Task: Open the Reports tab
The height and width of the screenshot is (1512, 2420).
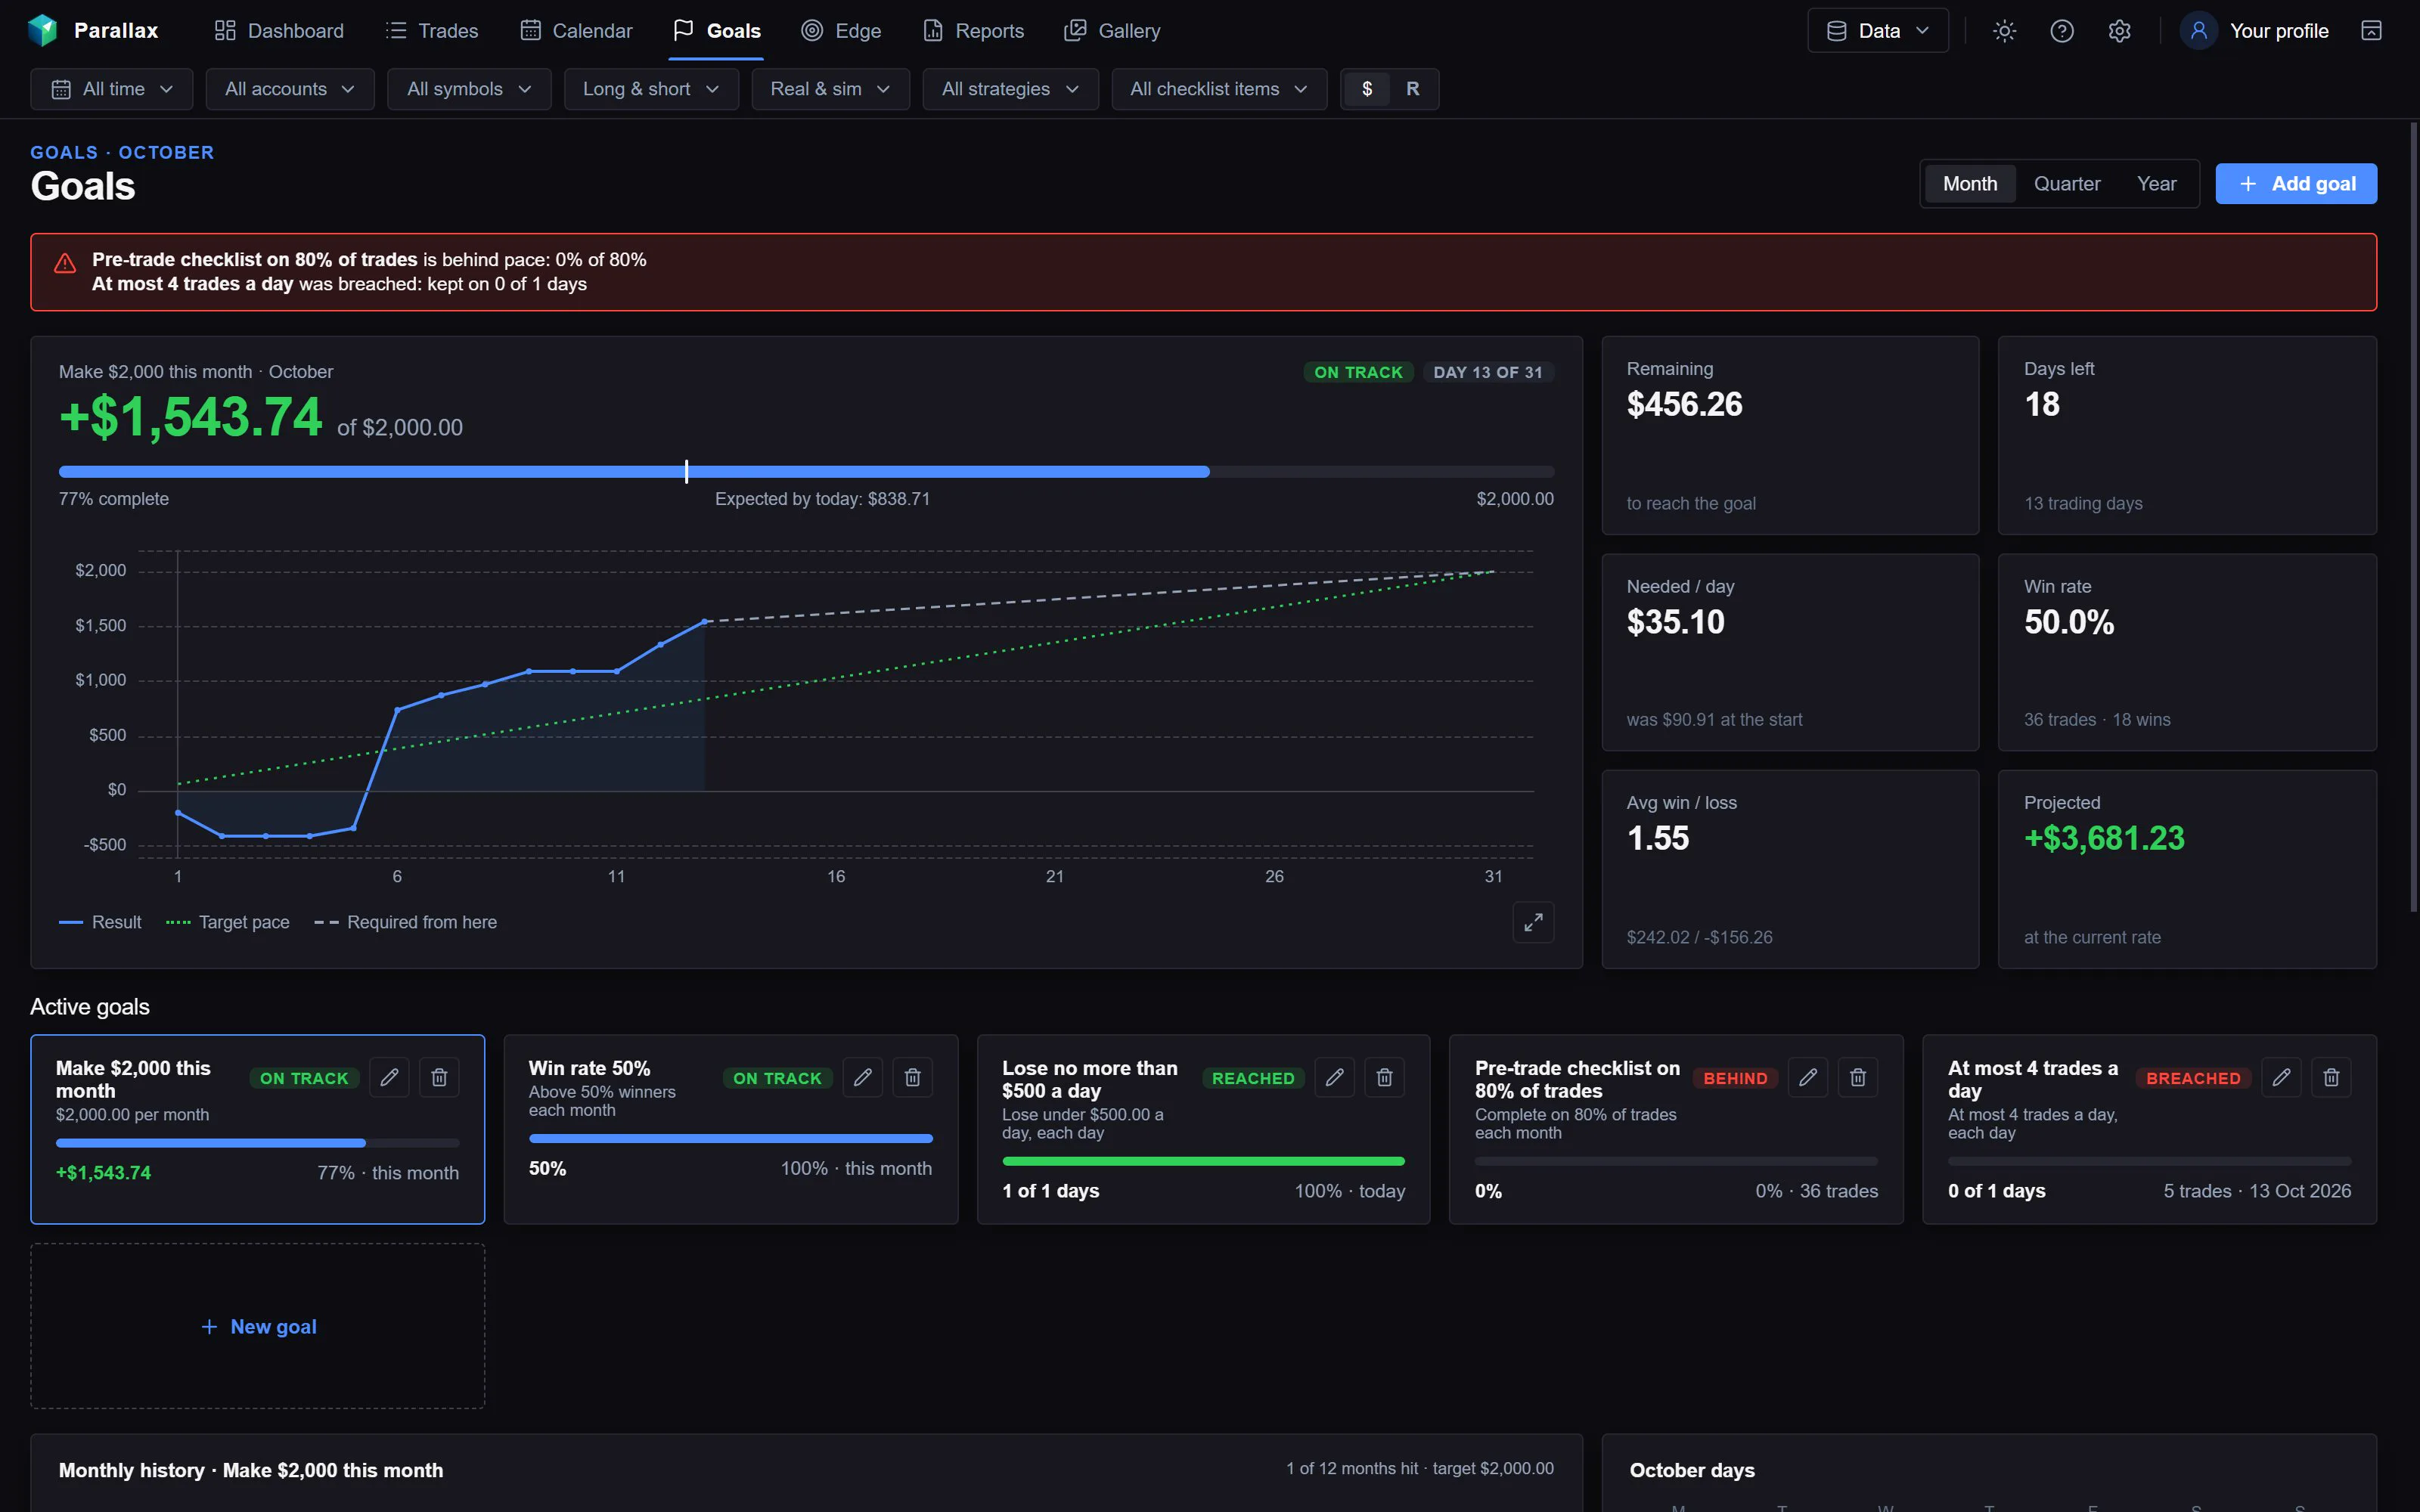Action: coord(973,31)
